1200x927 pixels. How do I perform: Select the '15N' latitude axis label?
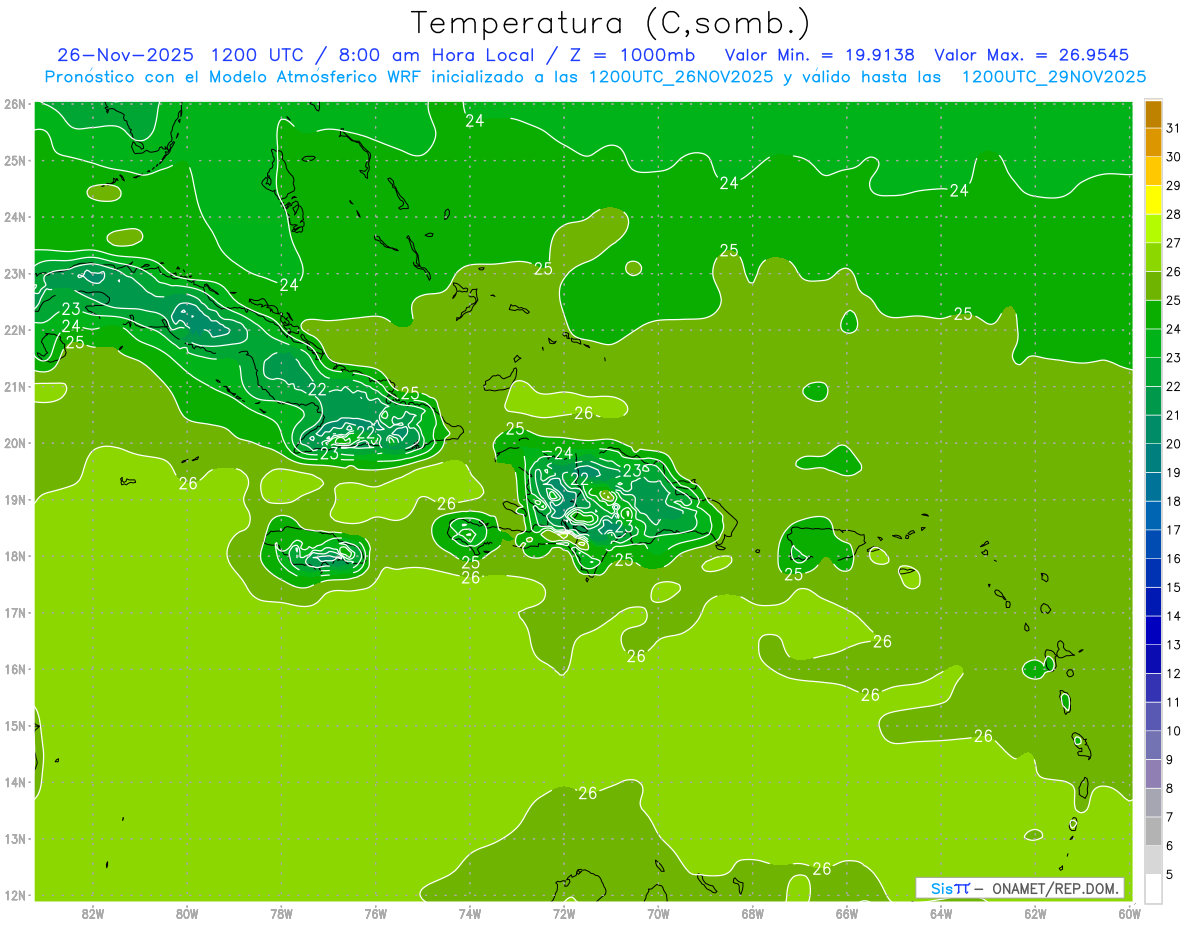tap(15, 725)
